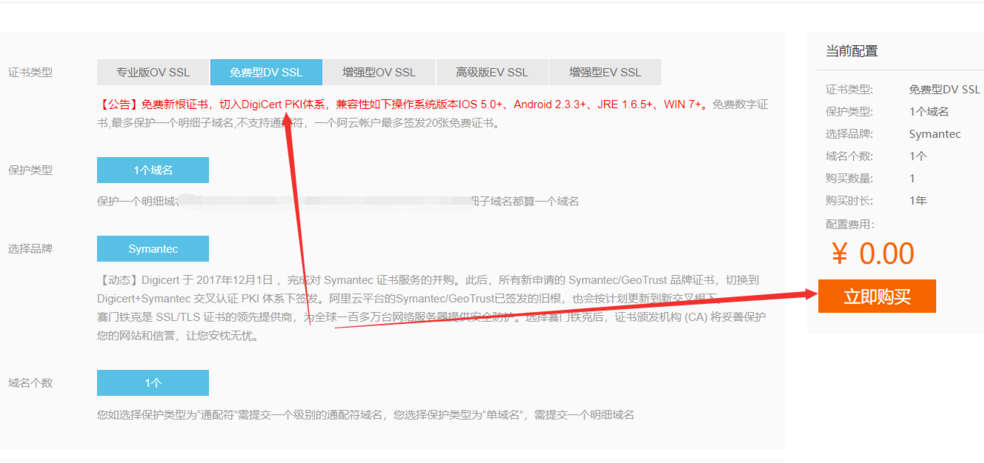Choose the 增强型OV SSL option
Viewport: 984px width, 463px height.
click(379, 72)
